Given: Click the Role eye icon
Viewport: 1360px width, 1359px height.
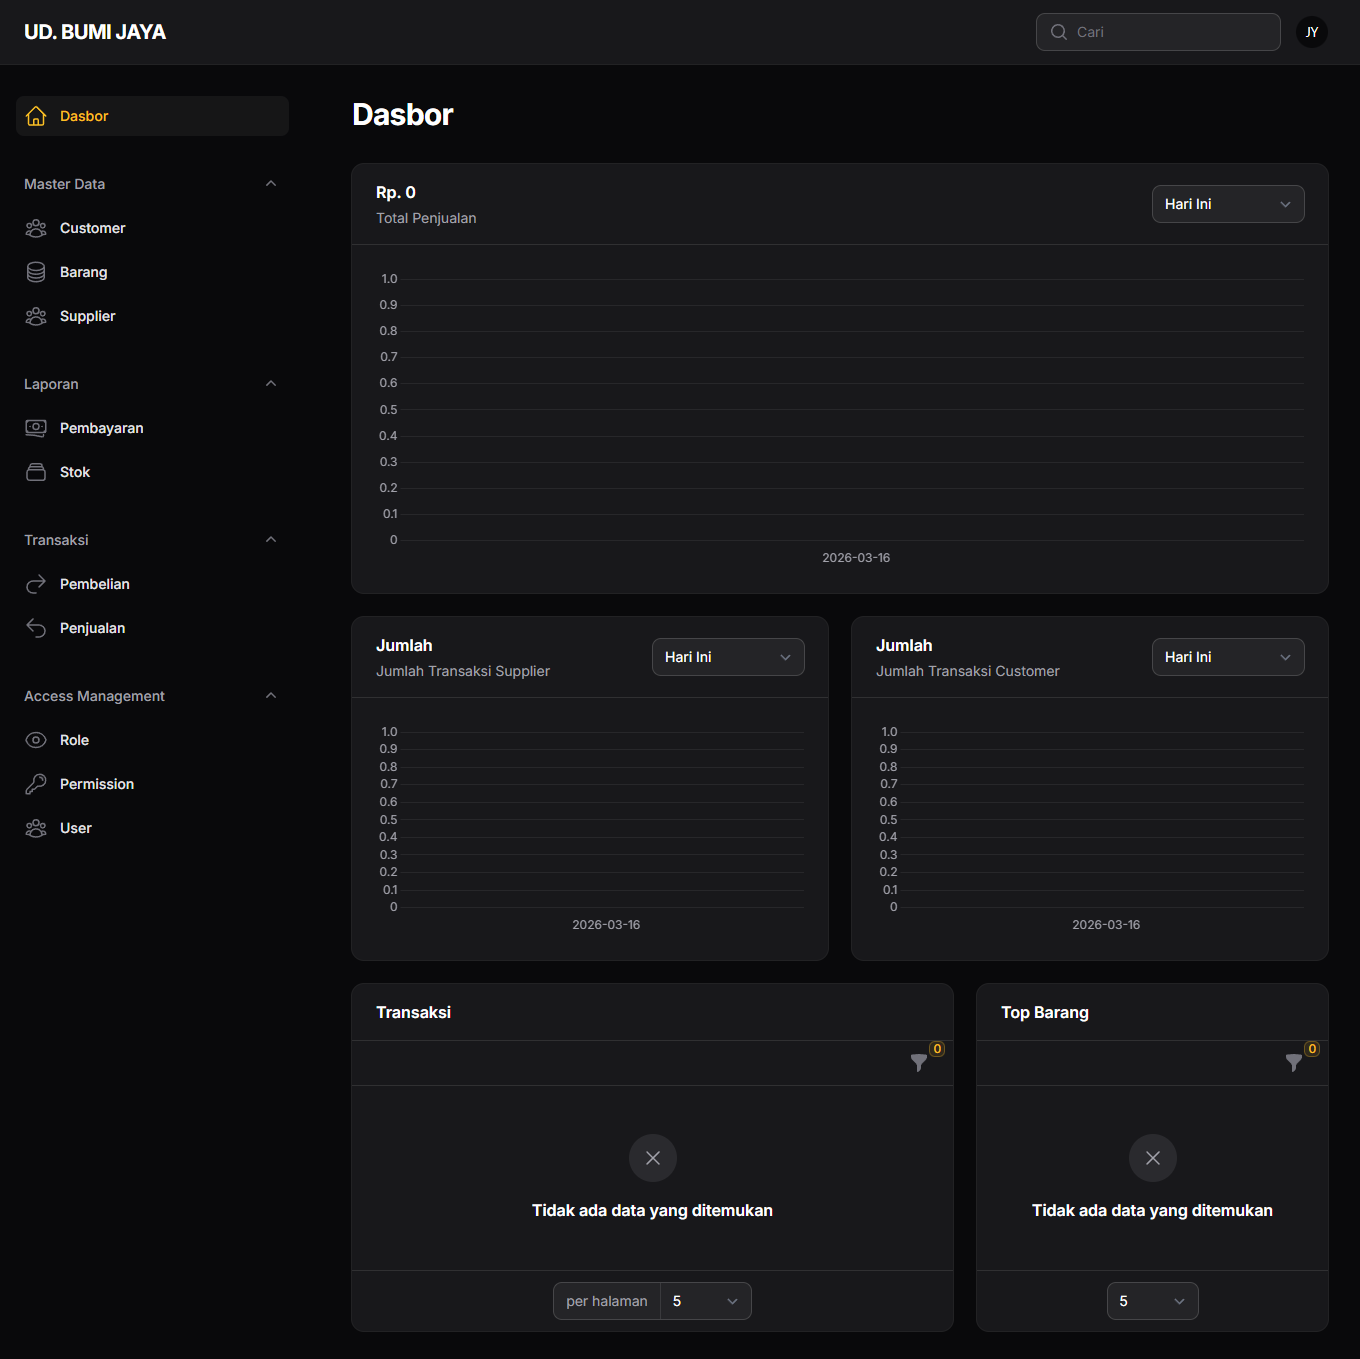Looking at the screenshot, I should pyautogui.click(x=36, y=740).
